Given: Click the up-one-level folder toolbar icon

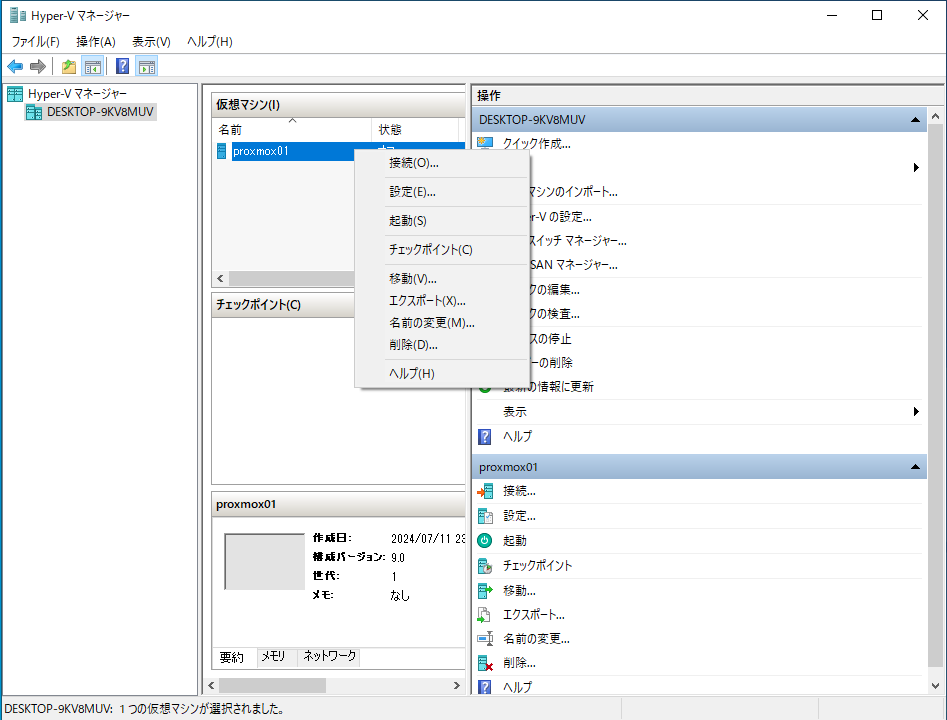Looking at the screenshot, I should point(68,67).
